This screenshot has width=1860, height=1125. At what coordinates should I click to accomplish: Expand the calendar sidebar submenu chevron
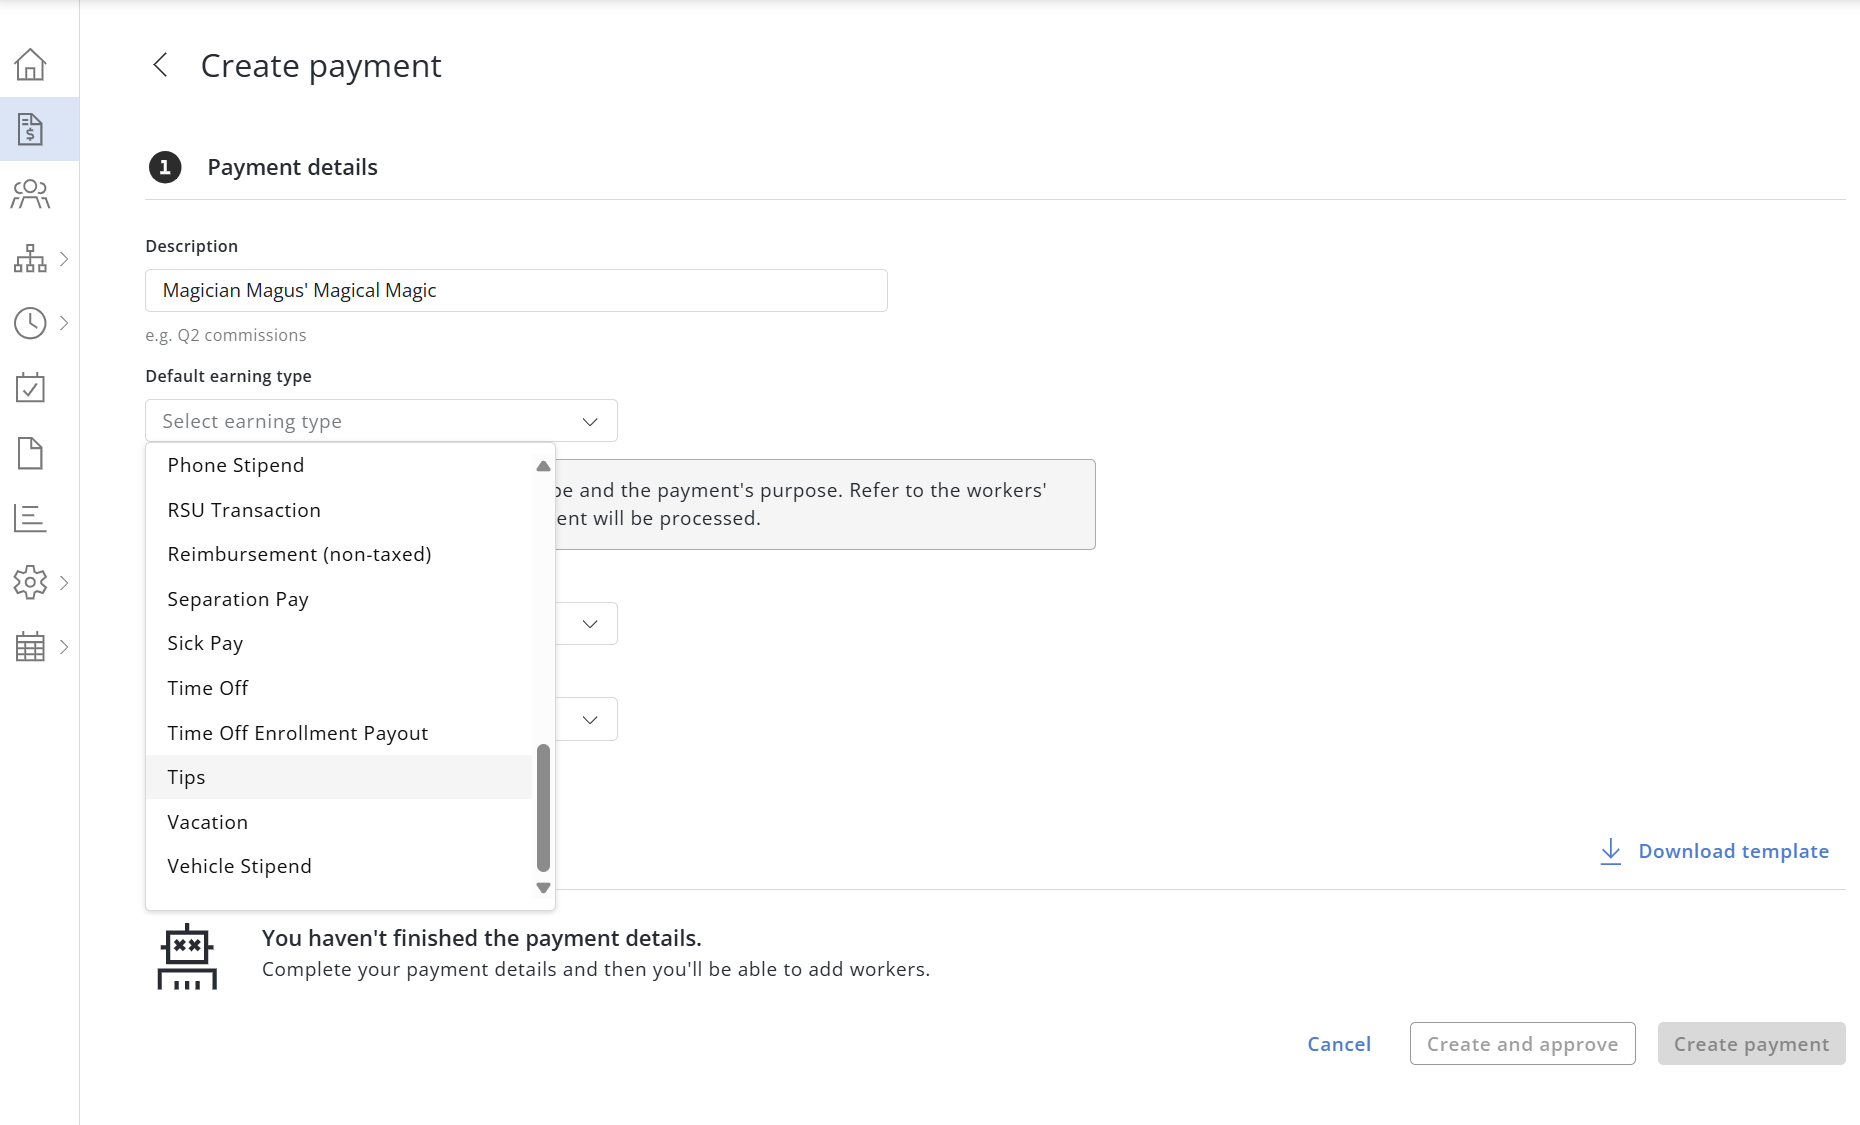coord(64,647)
